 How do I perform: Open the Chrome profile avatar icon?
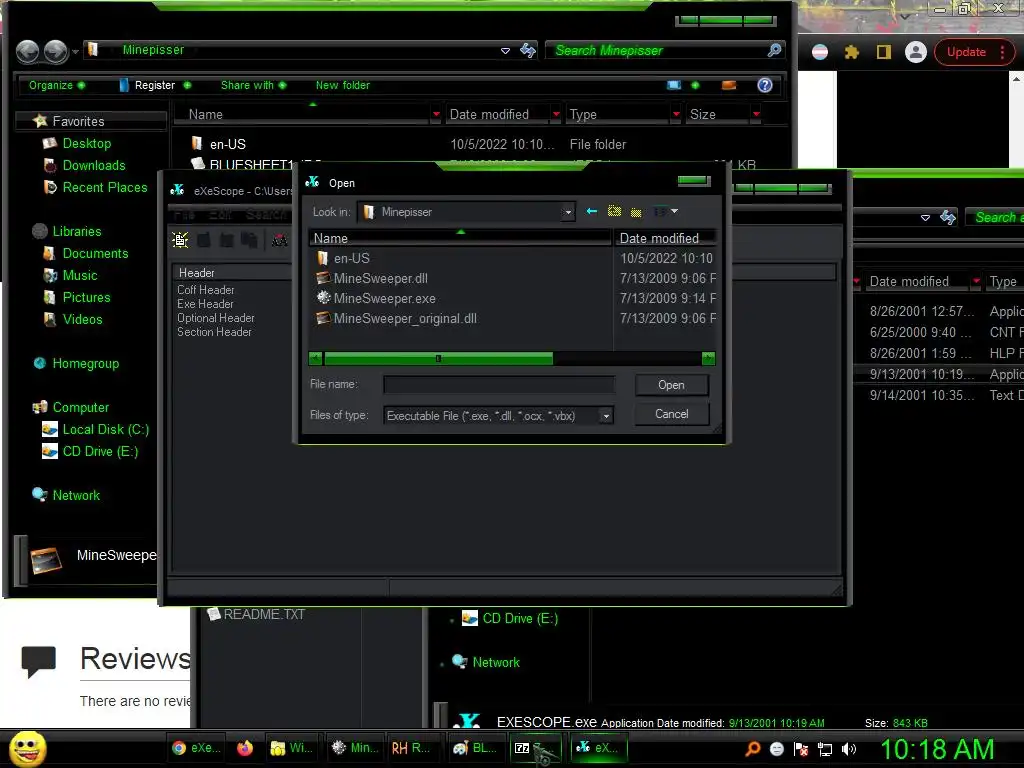coord(916,52)
